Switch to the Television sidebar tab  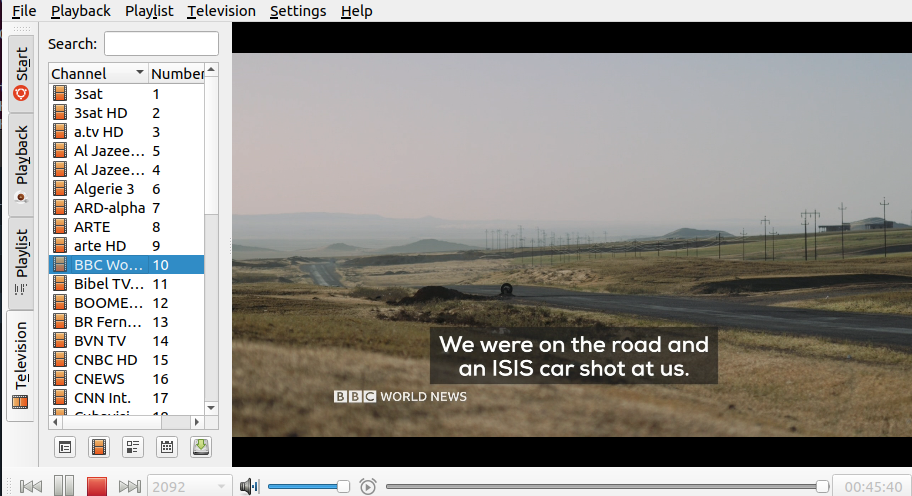pyautogui.click(x=21, y=365)
